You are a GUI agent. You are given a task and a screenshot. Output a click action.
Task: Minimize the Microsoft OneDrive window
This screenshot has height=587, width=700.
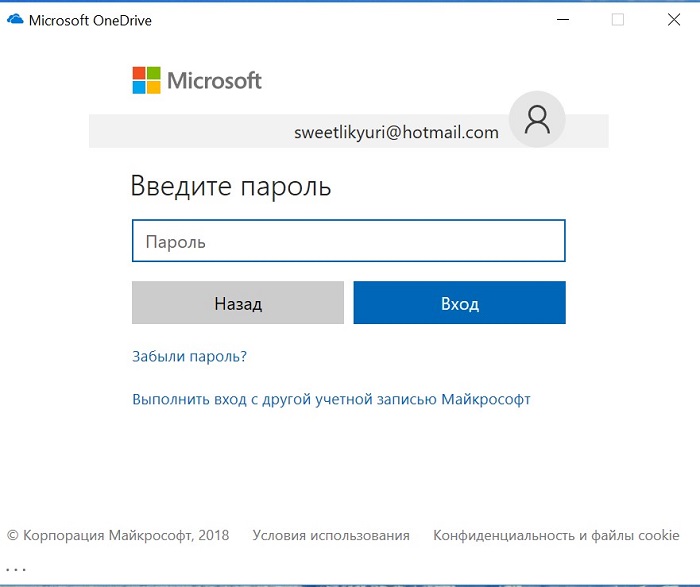pyautogui.click(x=563, y=20)
